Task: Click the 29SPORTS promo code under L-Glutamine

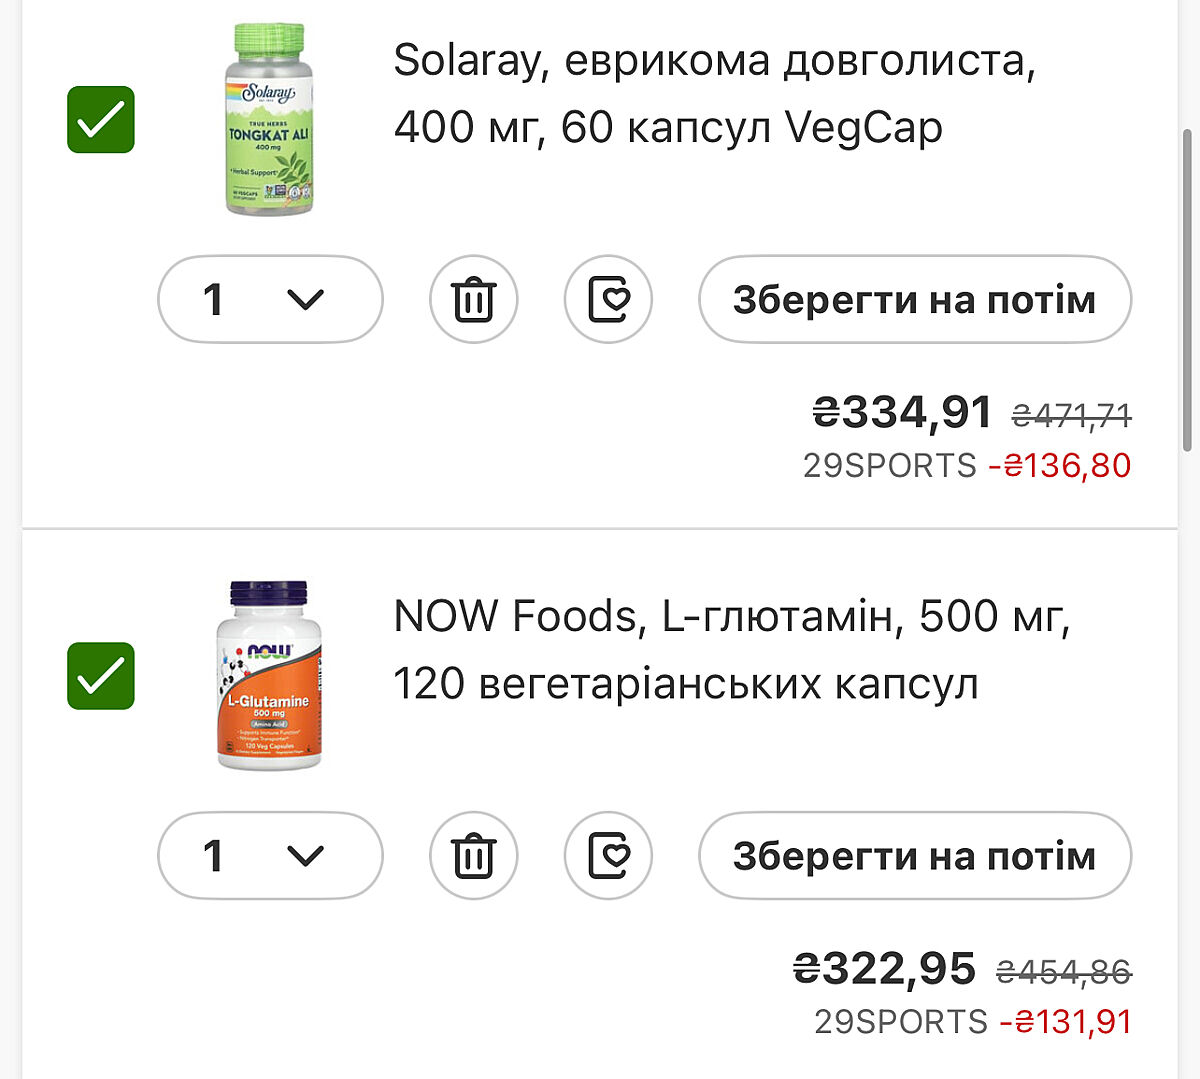Action: (900, 1022)
